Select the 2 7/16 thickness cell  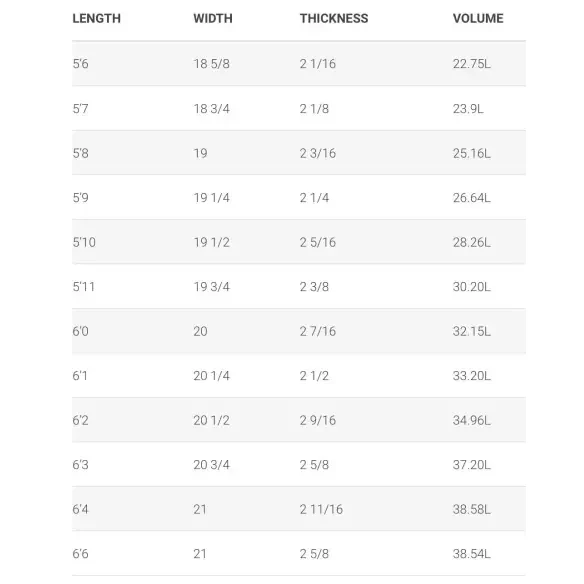click(318, 331)
